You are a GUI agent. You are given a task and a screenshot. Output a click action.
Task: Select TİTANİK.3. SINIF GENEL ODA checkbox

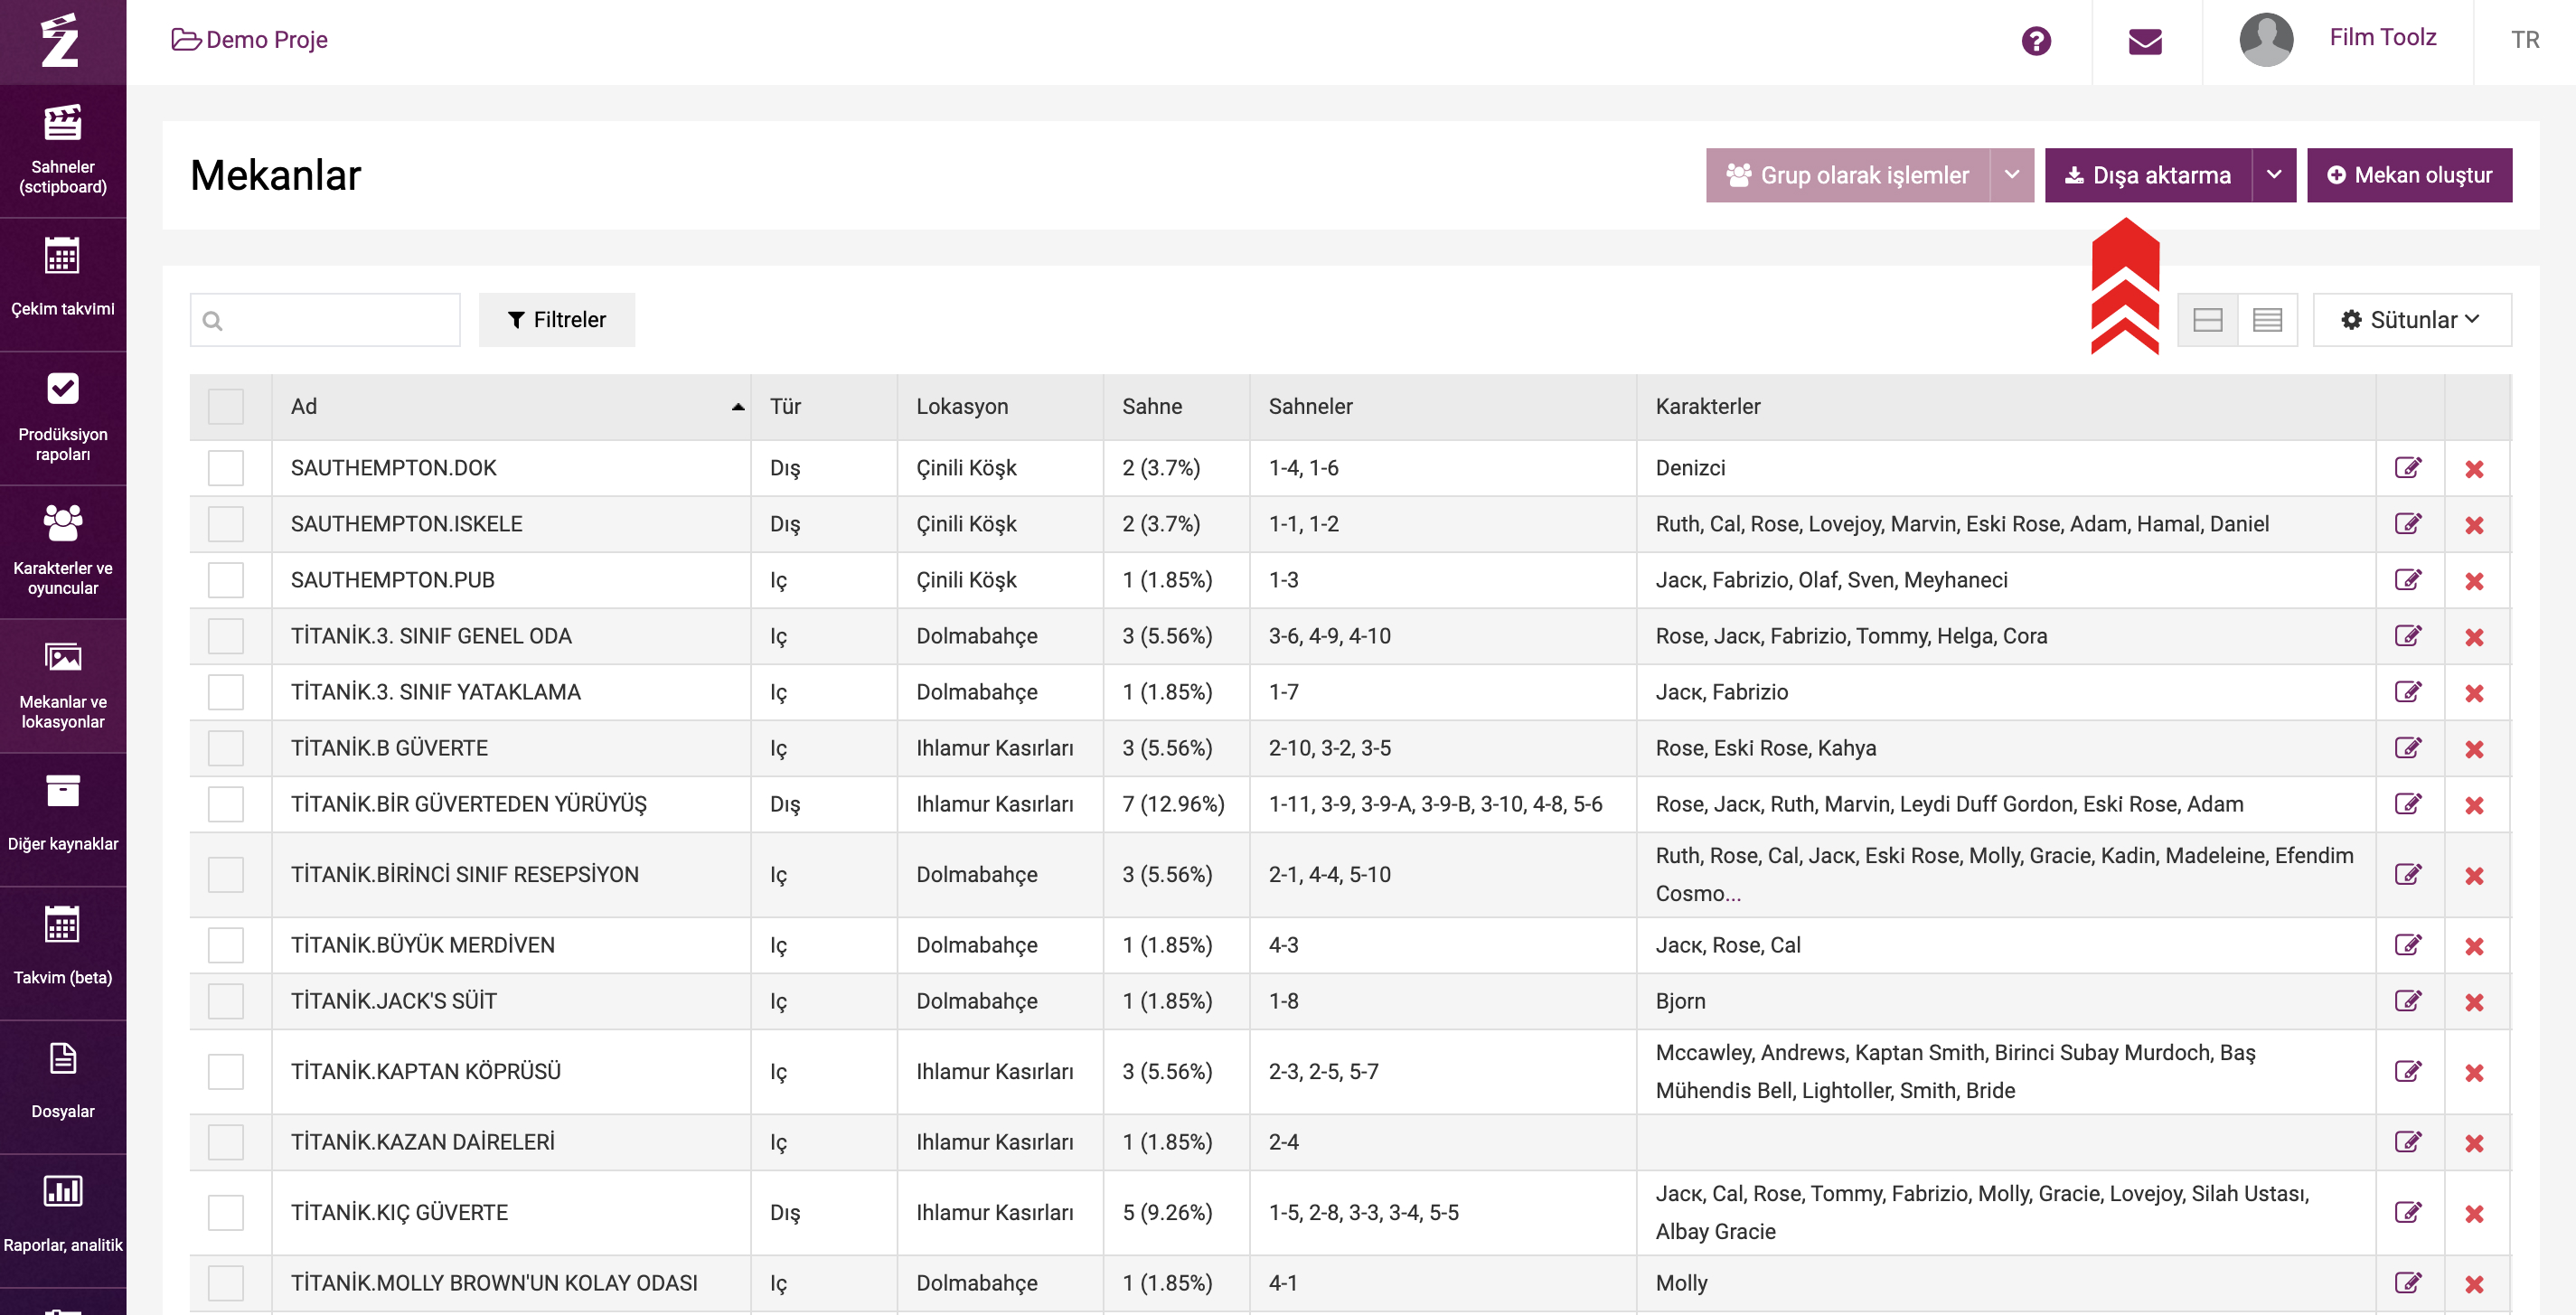tap(226, 636)
